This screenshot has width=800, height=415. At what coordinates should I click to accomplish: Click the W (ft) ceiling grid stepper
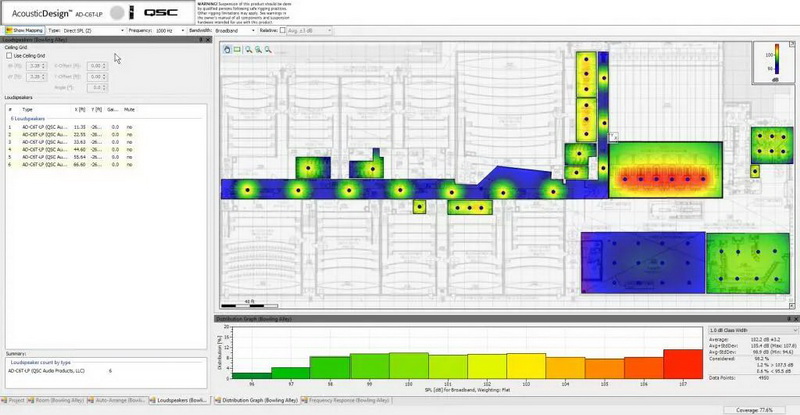click(x=36, y=66)
